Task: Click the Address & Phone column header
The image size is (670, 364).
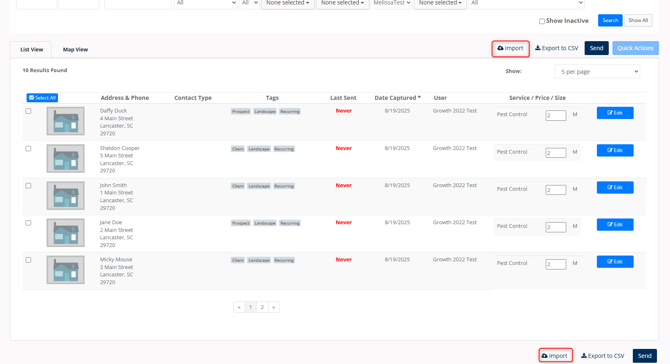Action: tap(125, 98)
